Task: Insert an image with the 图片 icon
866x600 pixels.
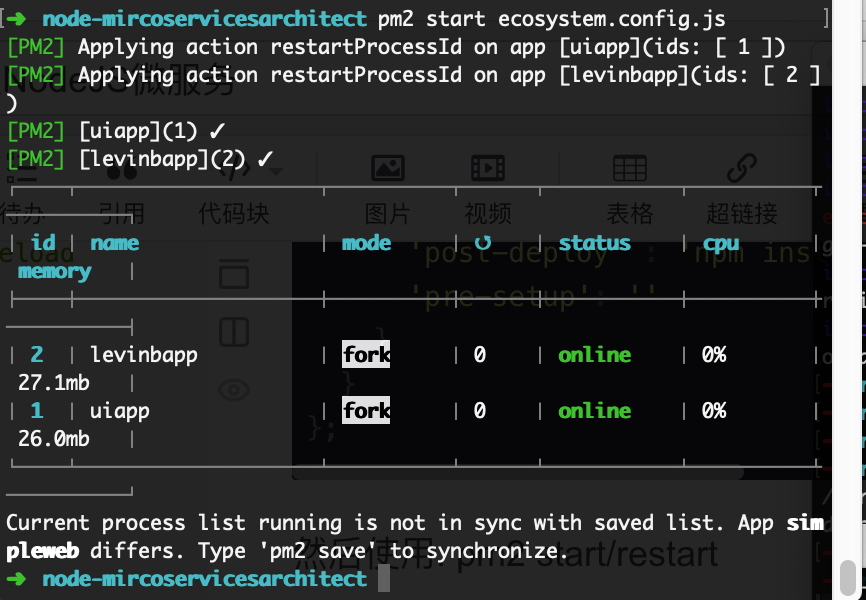Action: point(388,168)
